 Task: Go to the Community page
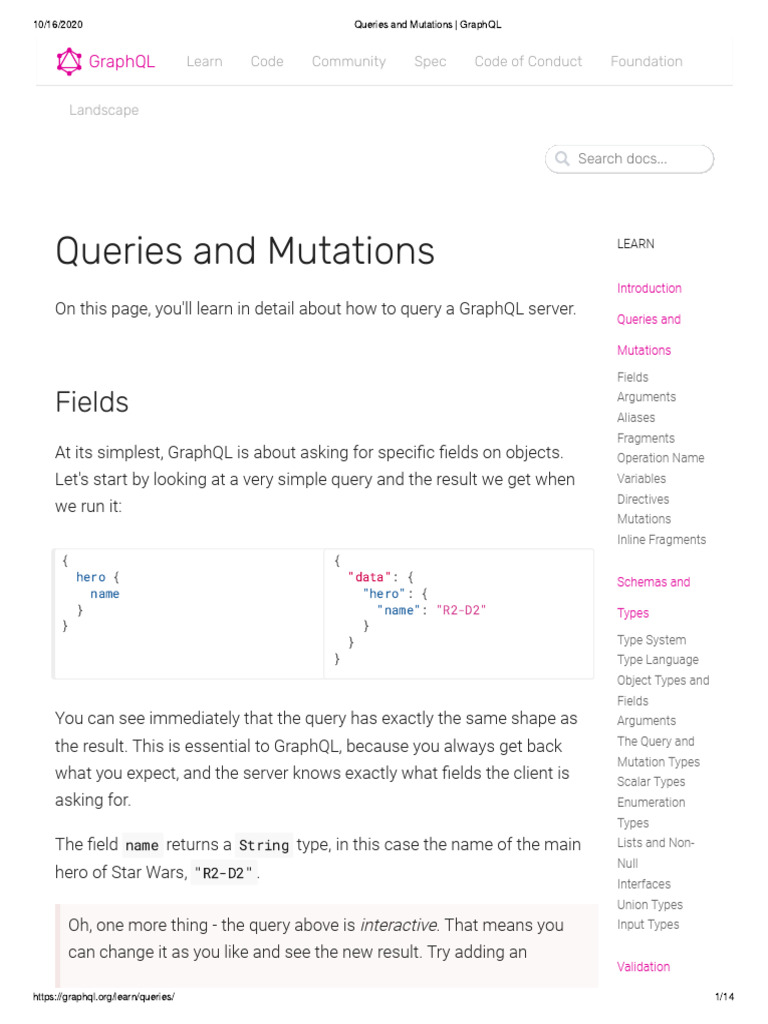348,62
